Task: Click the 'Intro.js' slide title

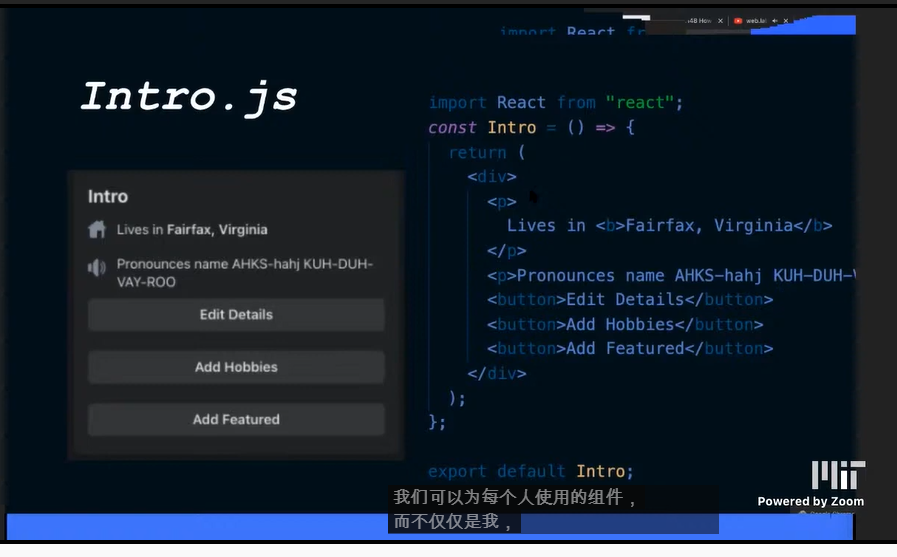Action: (x=189, y=97)
